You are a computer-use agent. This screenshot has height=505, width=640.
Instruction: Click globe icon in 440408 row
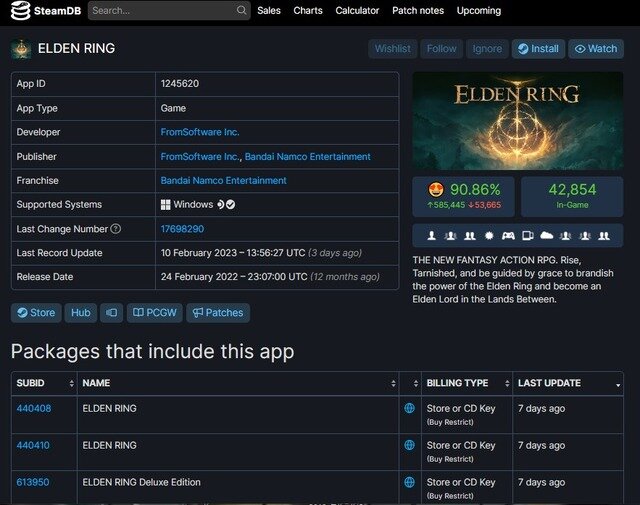pos(409,408)
